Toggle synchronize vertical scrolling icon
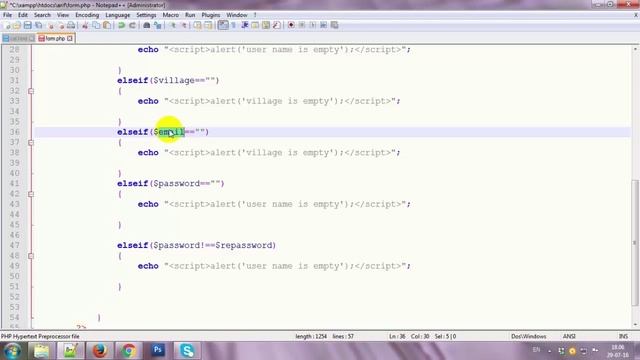640x360 pixels. pyautogui.click(x=198, y=25)
